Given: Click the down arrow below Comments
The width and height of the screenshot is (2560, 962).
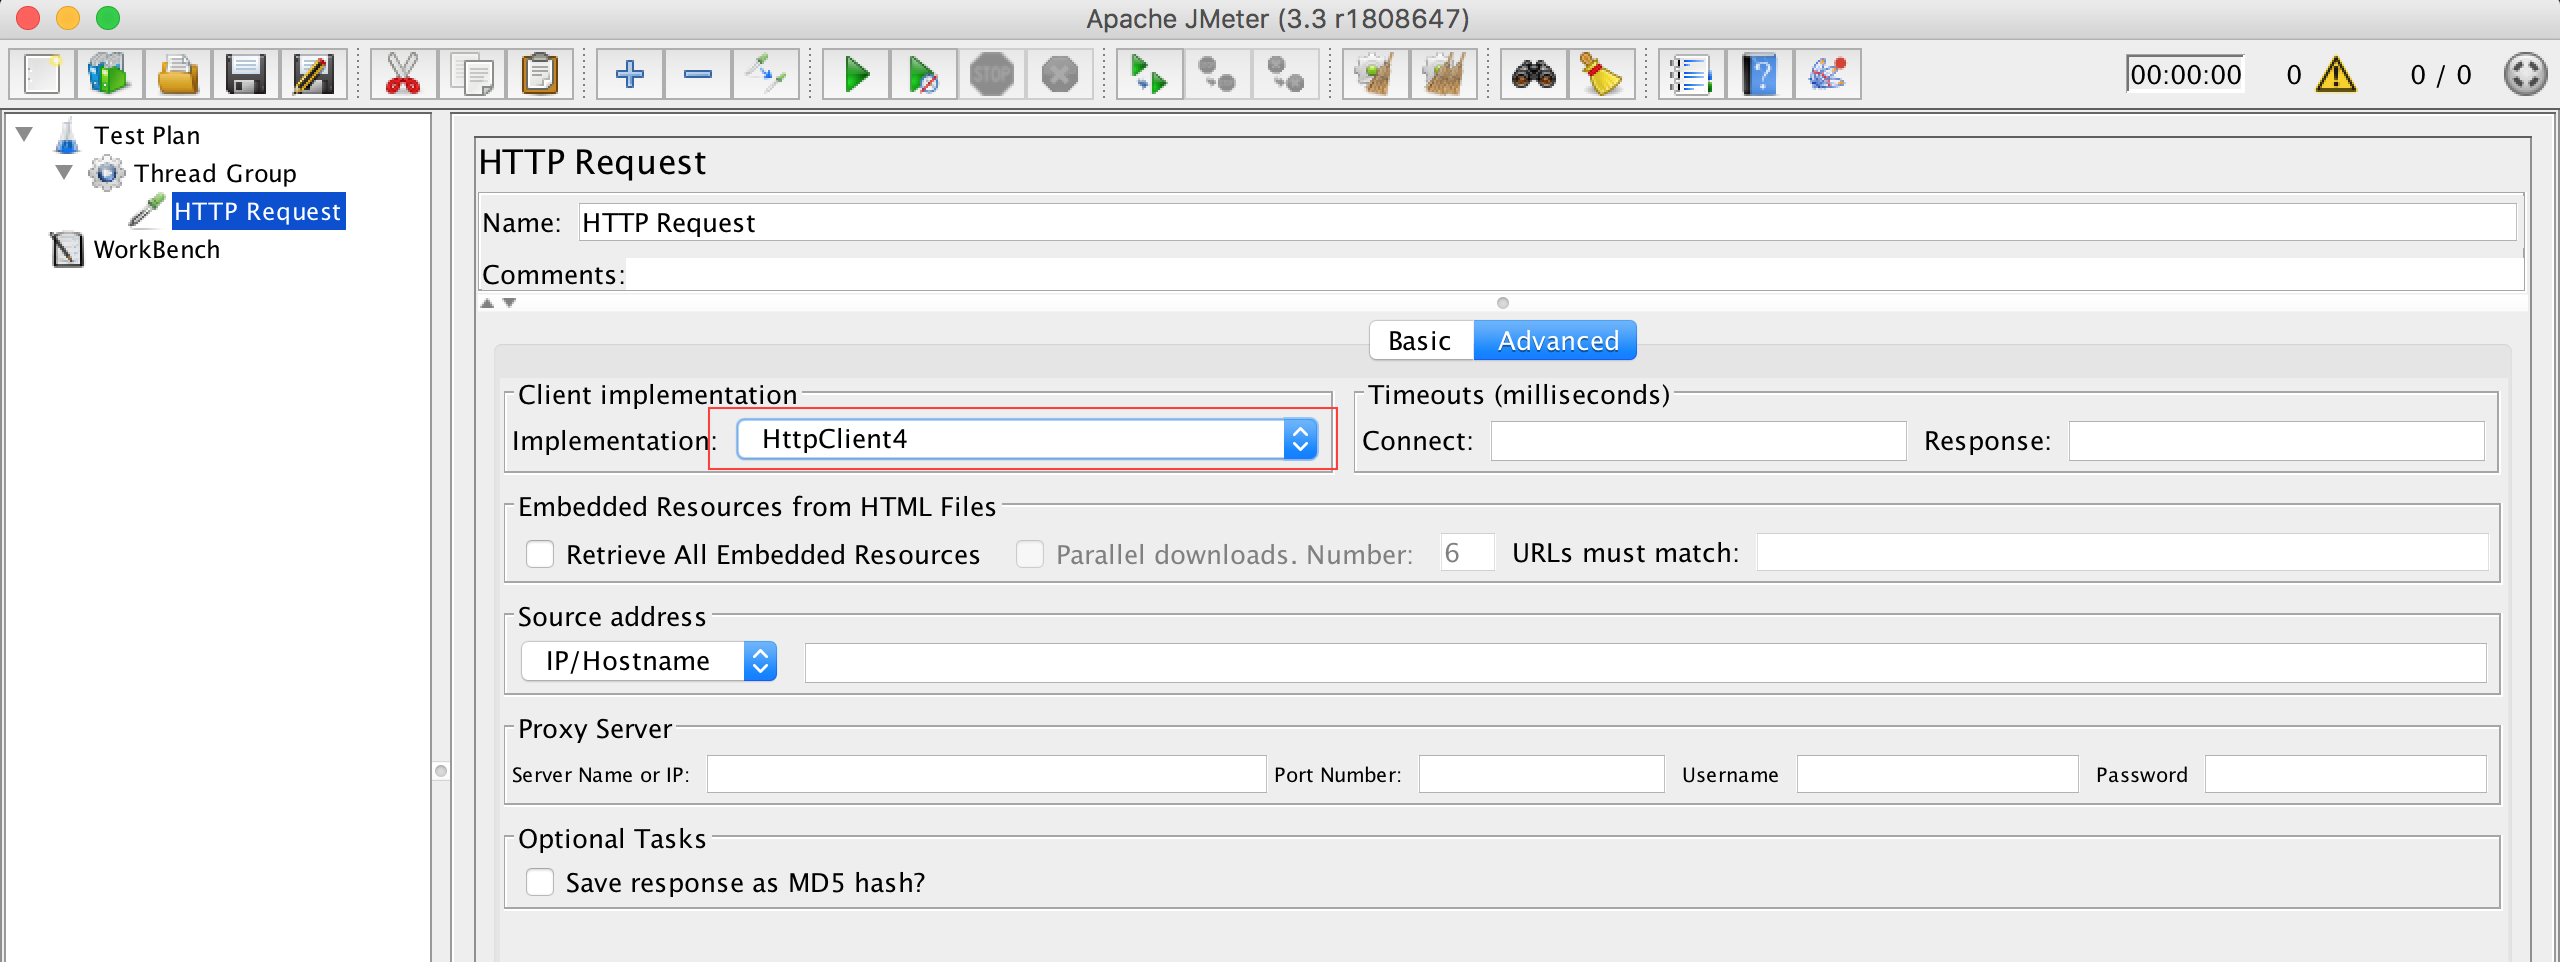Looking at the screenshot, I should 509,303.
